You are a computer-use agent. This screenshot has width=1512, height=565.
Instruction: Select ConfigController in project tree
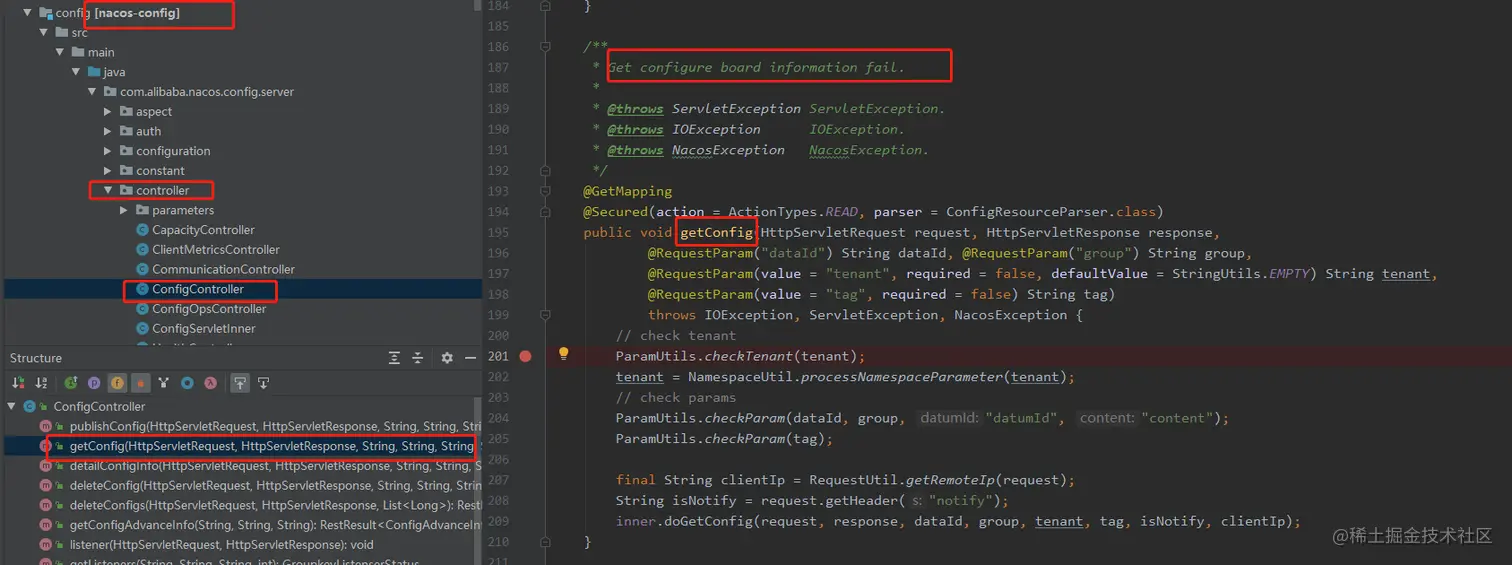[x=198, y=289]
